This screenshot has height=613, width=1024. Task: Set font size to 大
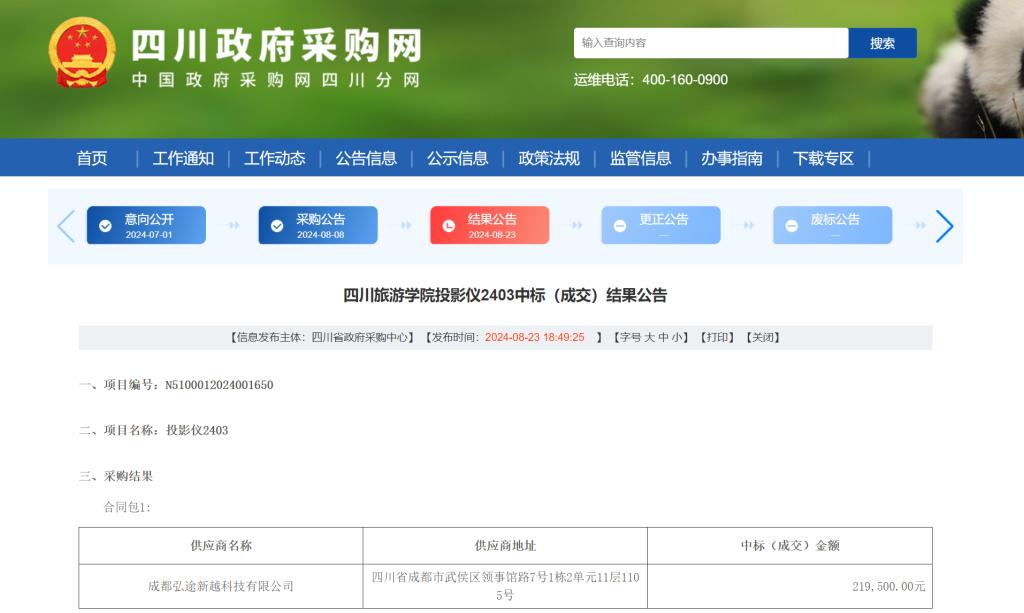click(x=649, y=338)
